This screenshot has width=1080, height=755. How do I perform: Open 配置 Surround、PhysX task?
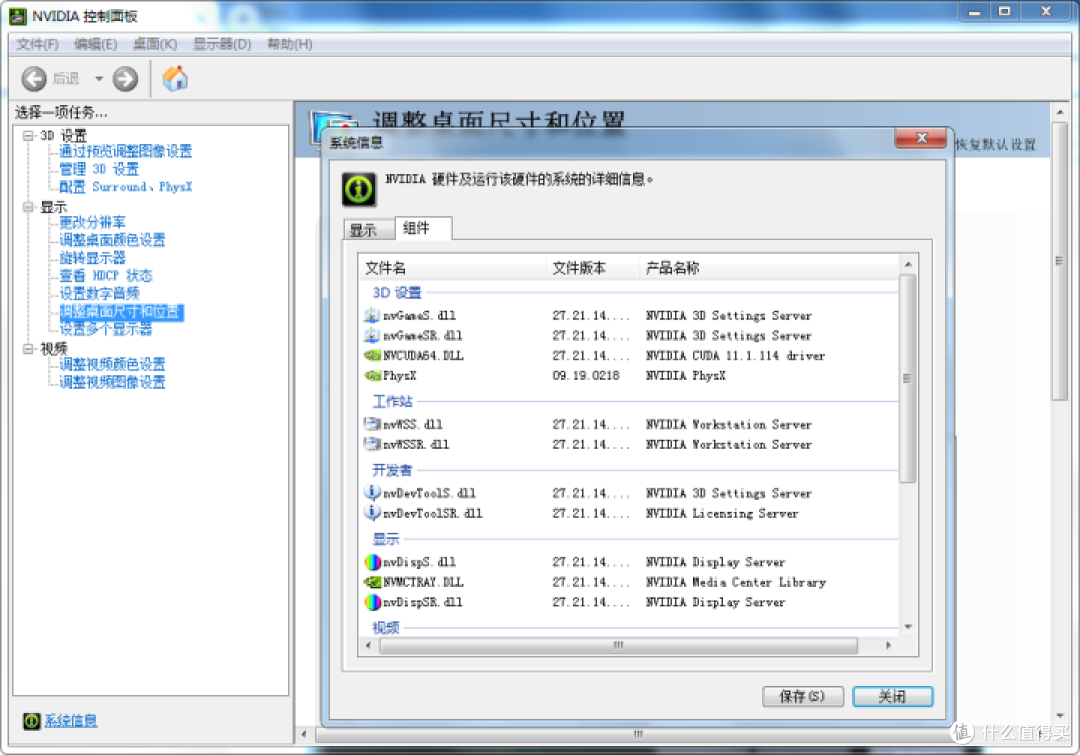(125, 187)
